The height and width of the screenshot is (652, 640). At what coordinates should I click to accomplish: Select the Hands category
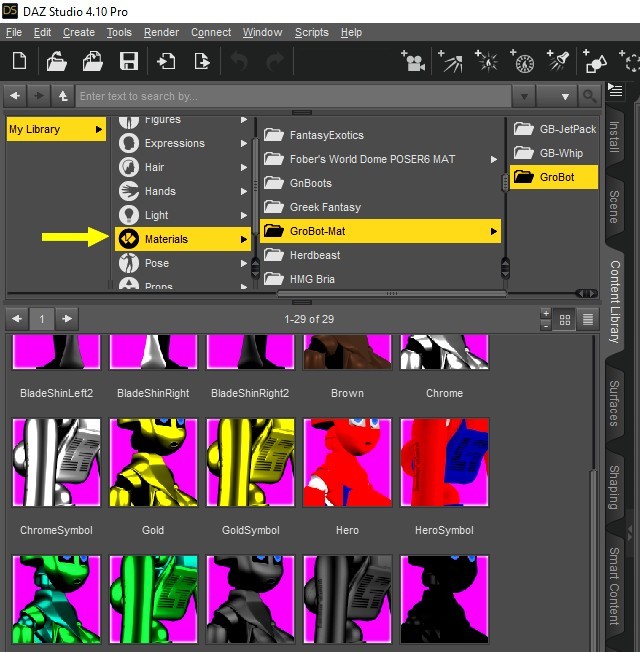pos(183,191)
